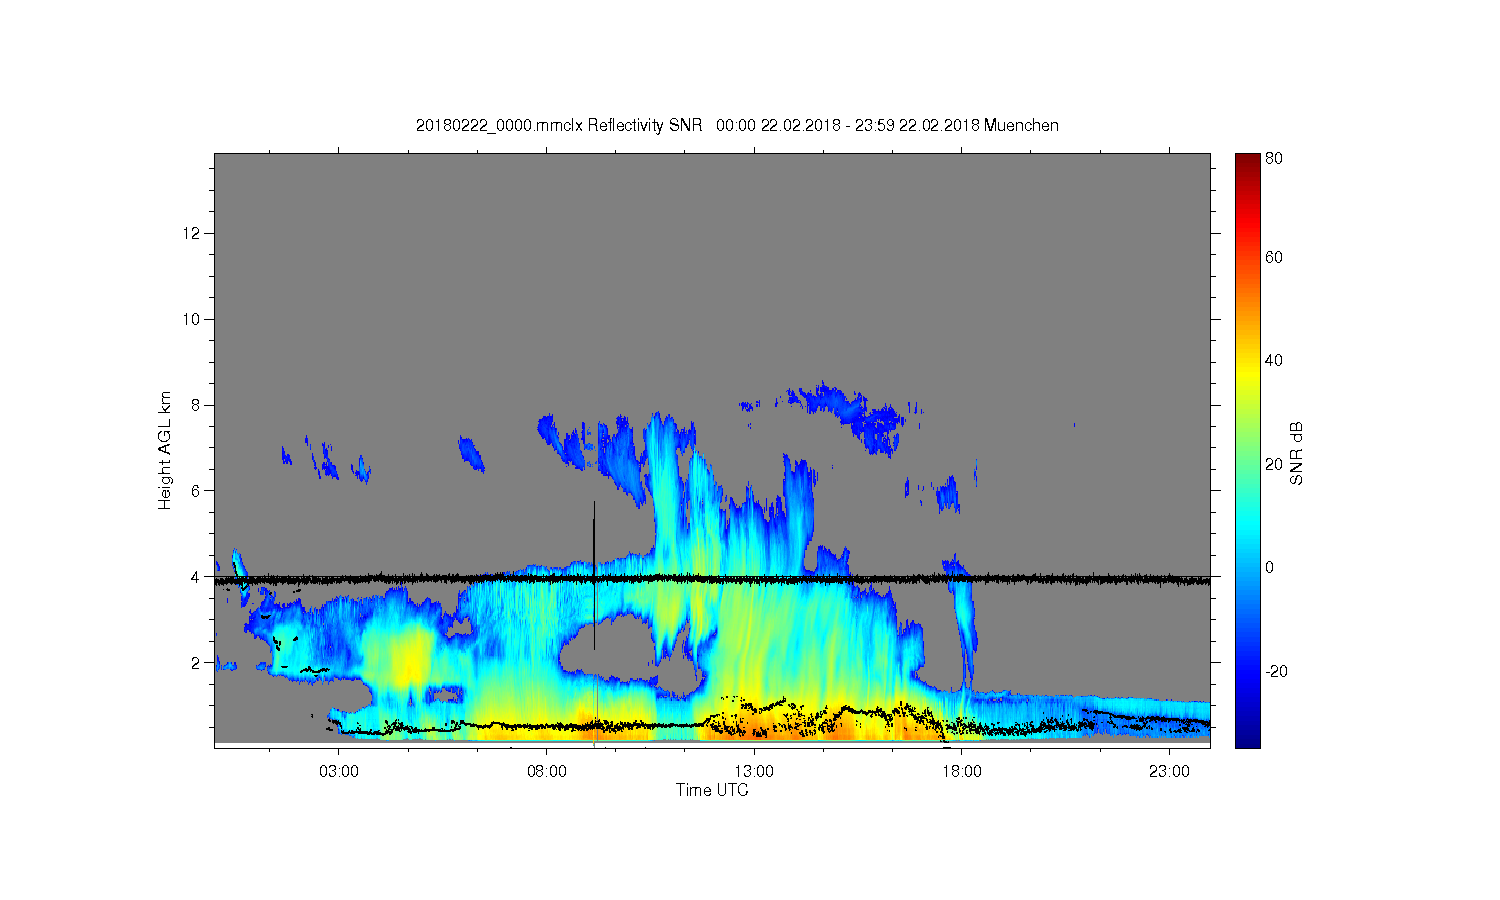
Task: Click the '13:00' time tick label
Action: [x=754, y=772]
